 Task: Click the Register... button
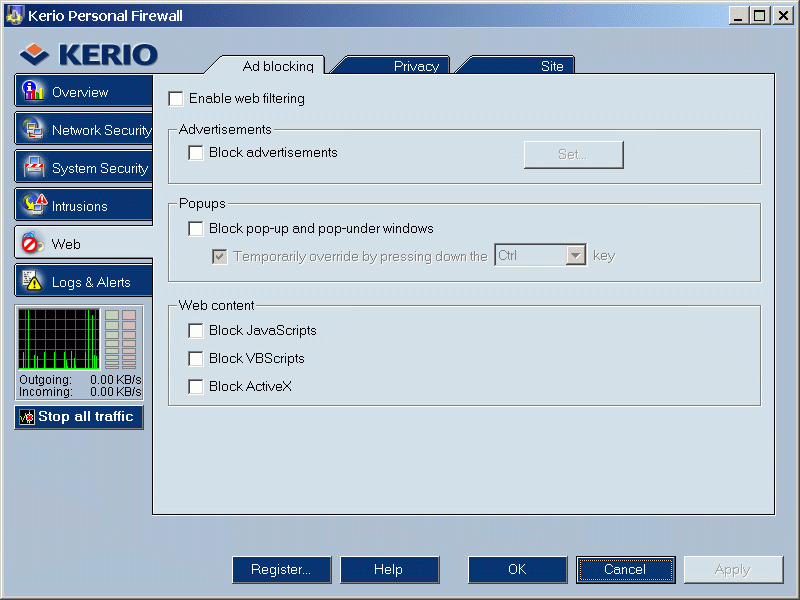click(282, 569)
